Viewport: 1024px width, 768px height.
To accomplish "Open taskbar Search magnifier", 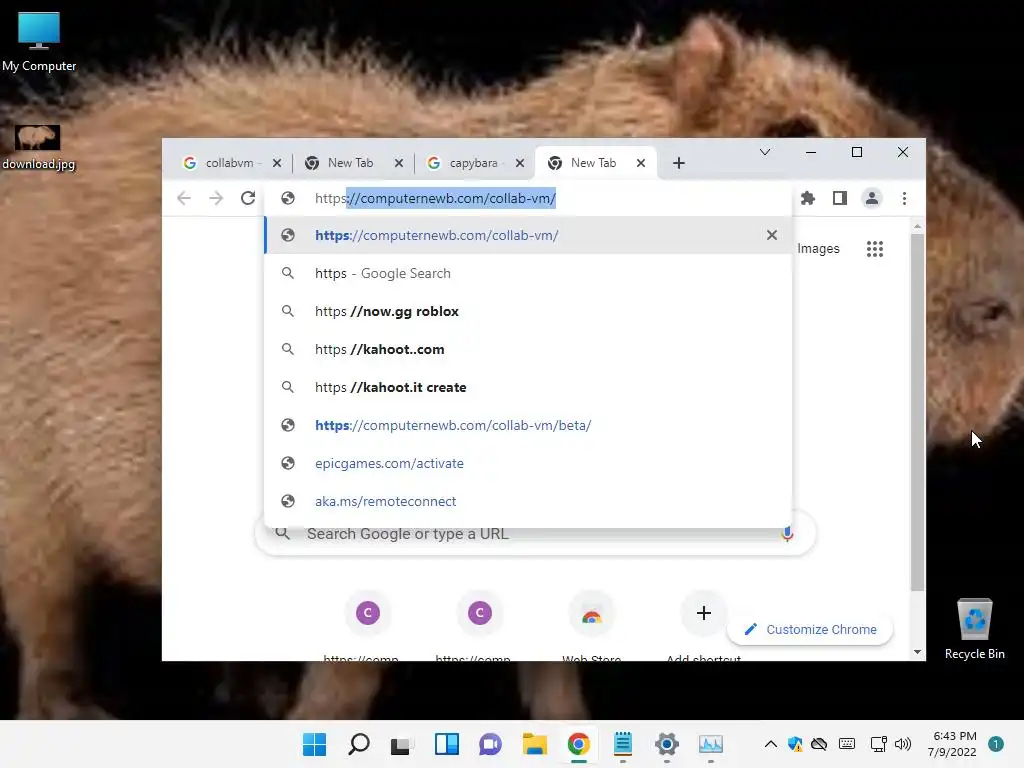I will coord(359,744).
